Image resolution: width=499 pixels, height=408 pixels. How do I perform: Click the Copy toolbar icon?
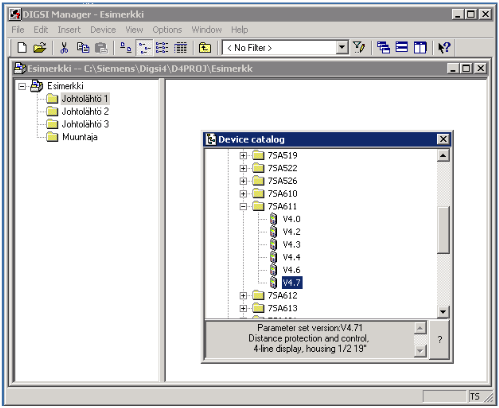pyautogui.click(x=83, y=48)
